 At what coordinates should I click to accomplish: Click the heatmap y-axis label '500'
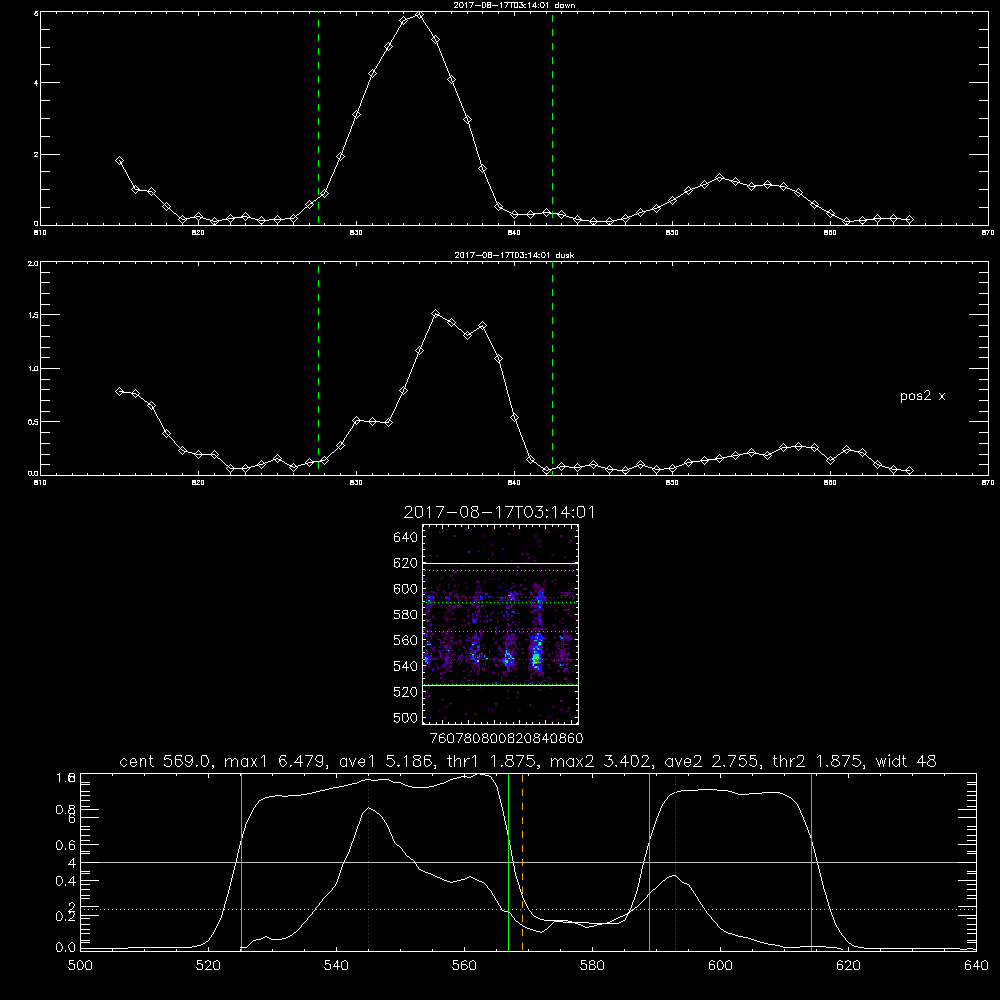[x=406, y=717]
